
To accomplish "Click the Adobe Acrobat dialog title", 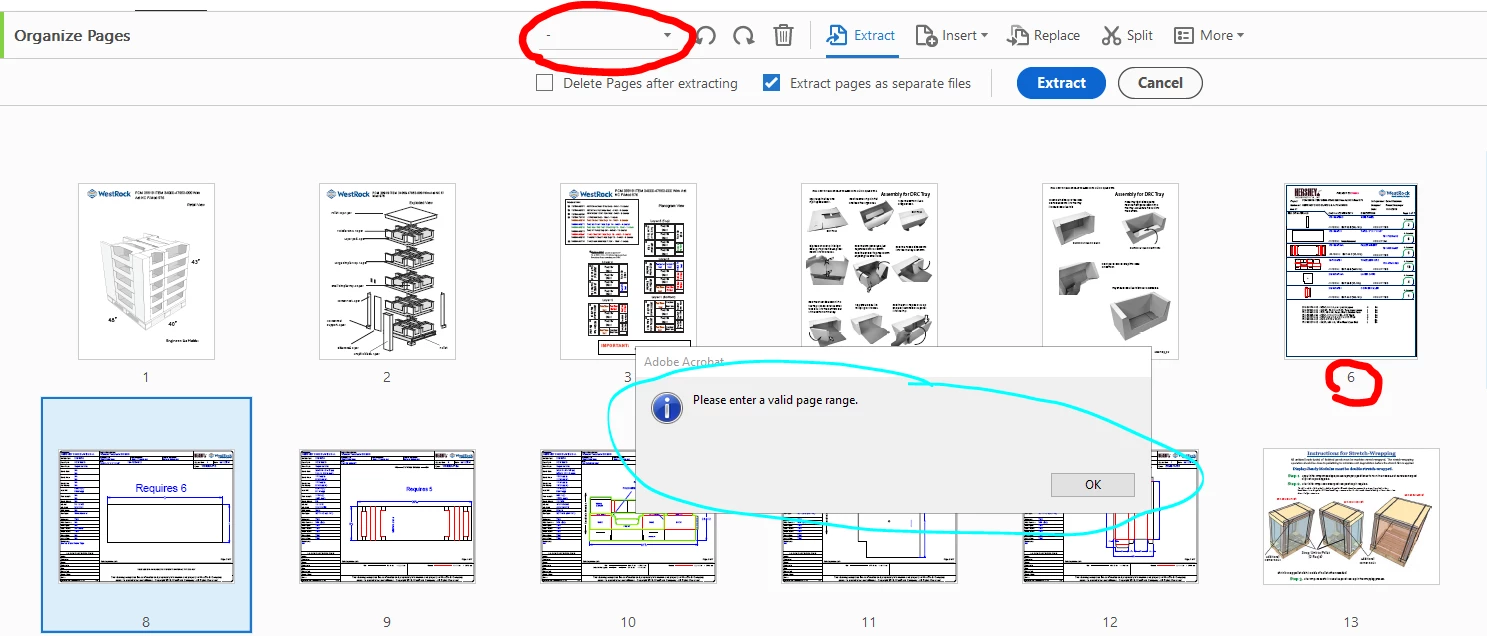I will [685, 362].
